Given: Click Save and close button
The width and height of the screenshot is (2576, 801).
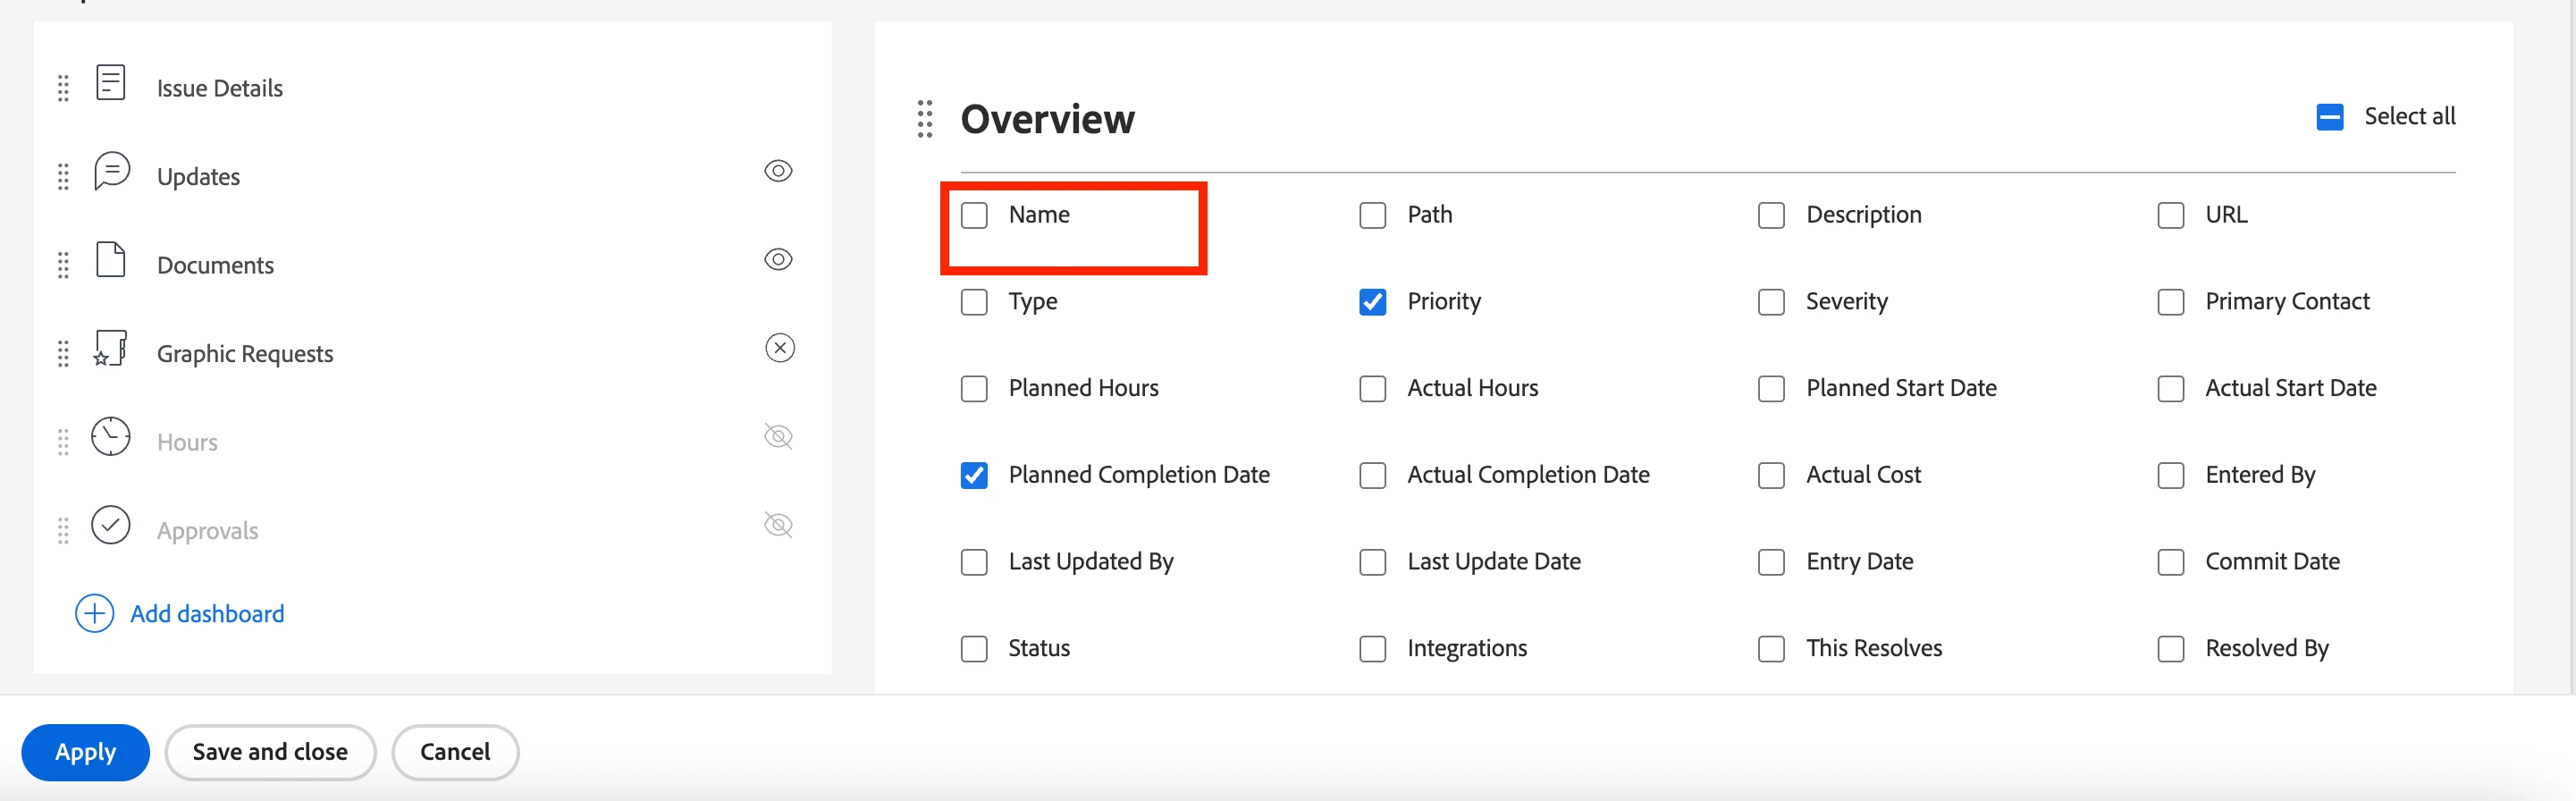Looking at the screenshot, I should [270, 752].
